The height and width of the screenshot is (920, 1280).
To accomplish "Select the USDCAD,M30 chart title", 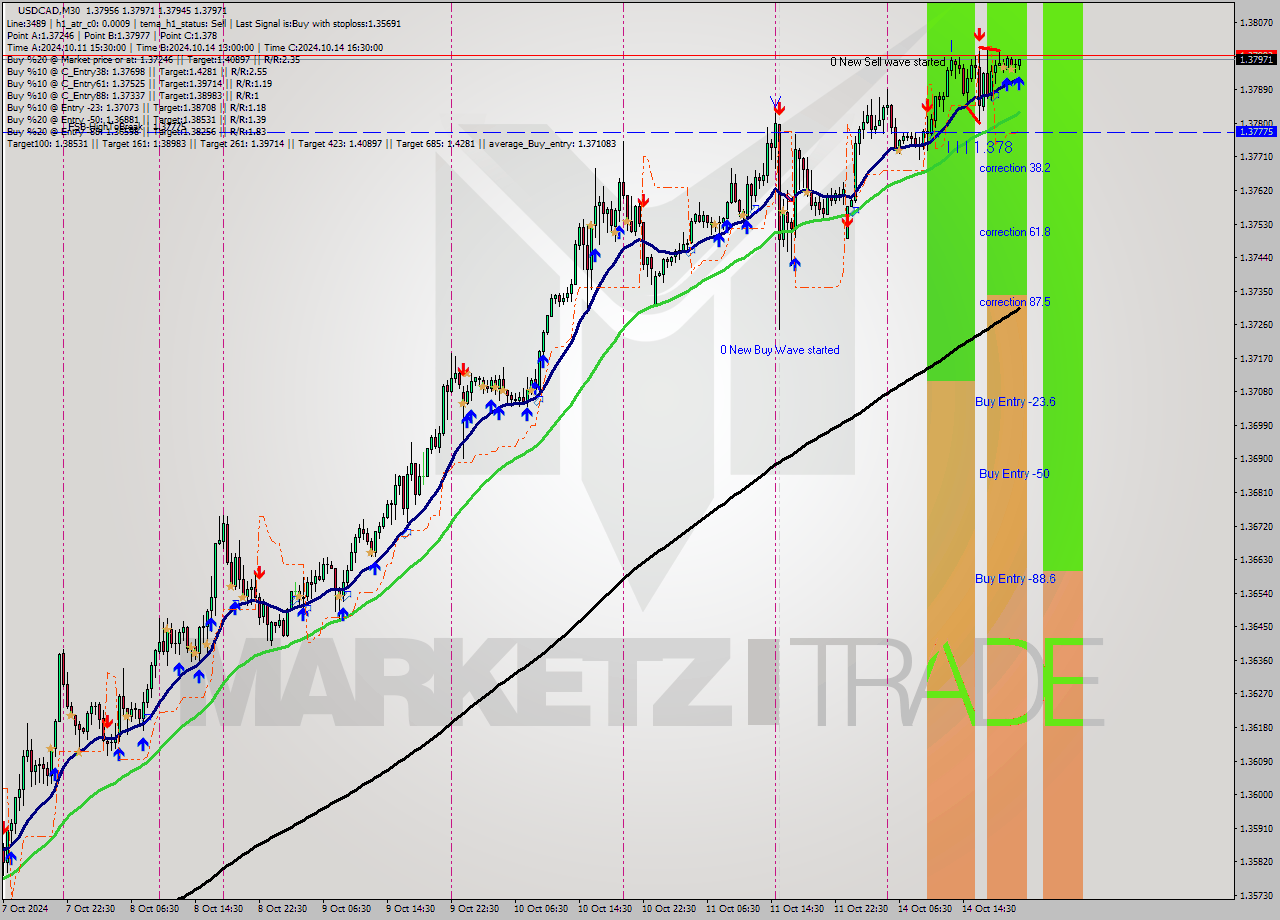I will coord(49,10).
